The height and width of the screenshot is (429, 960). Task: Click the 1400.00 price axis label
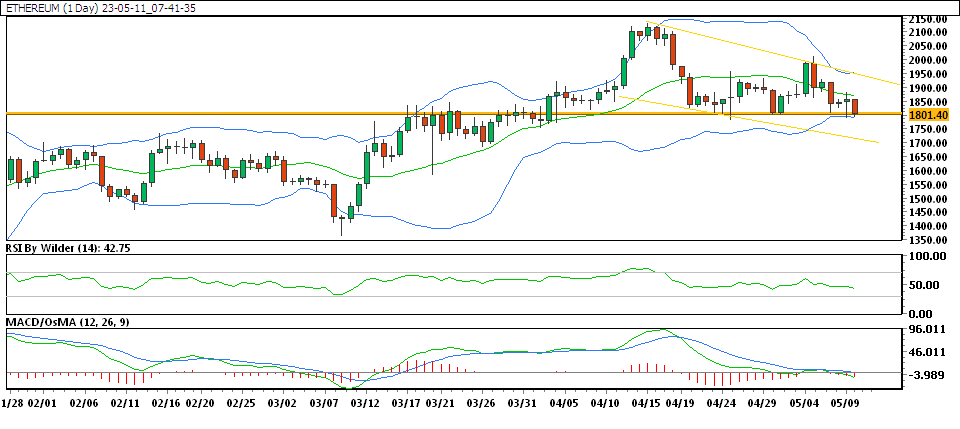click(x=929, y=226)
